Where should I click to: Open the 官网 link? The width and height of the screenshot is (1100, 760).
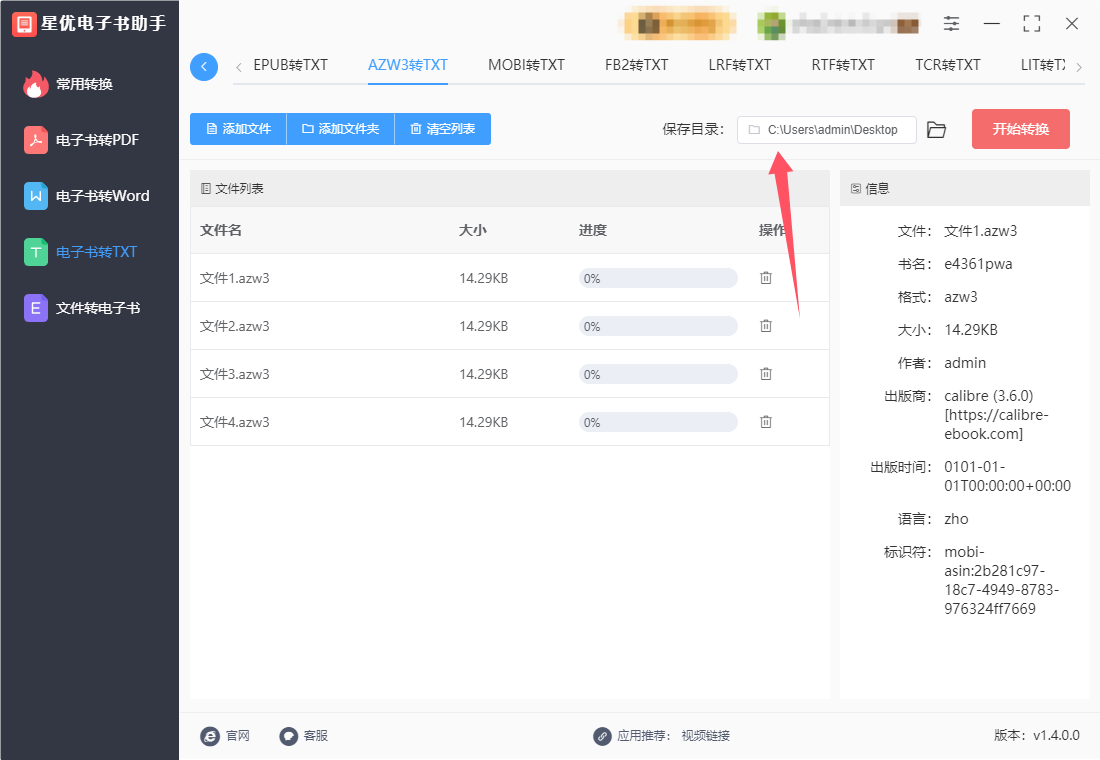coord(238,735)
